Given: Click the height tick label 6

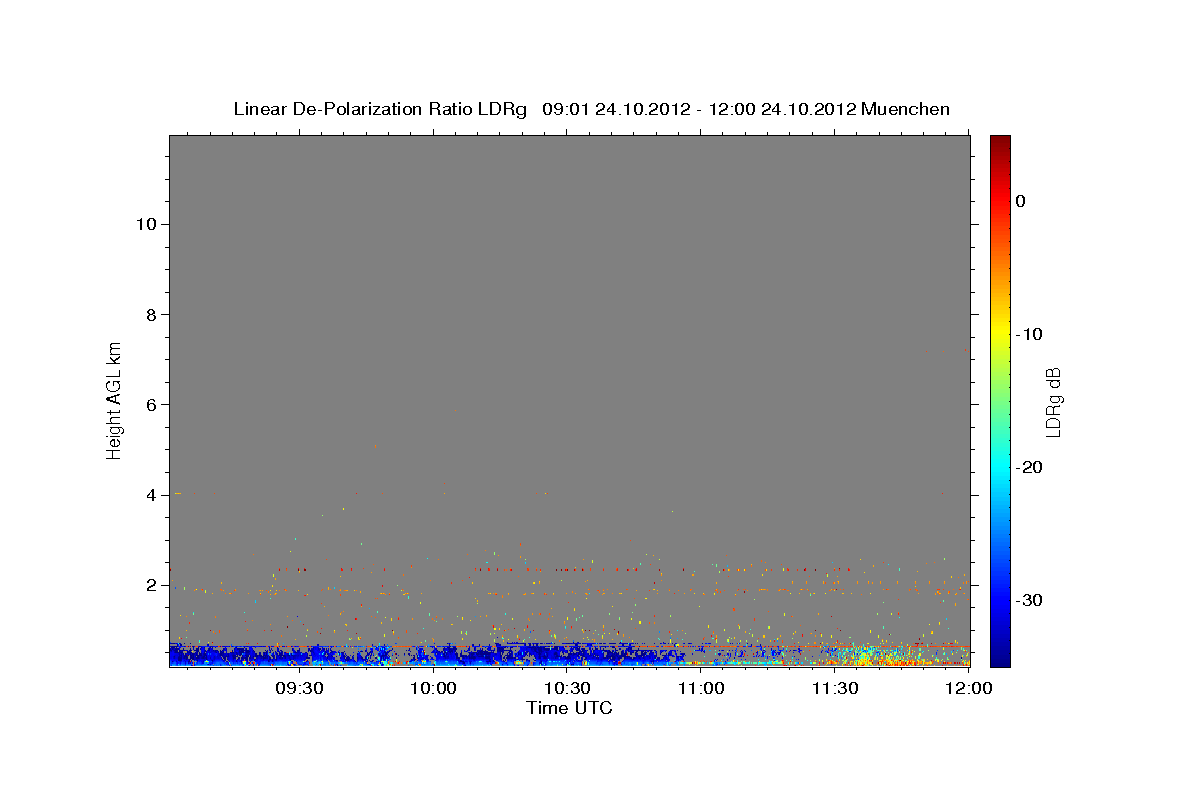Looking at the screenshot, I should tap(152, 405).
